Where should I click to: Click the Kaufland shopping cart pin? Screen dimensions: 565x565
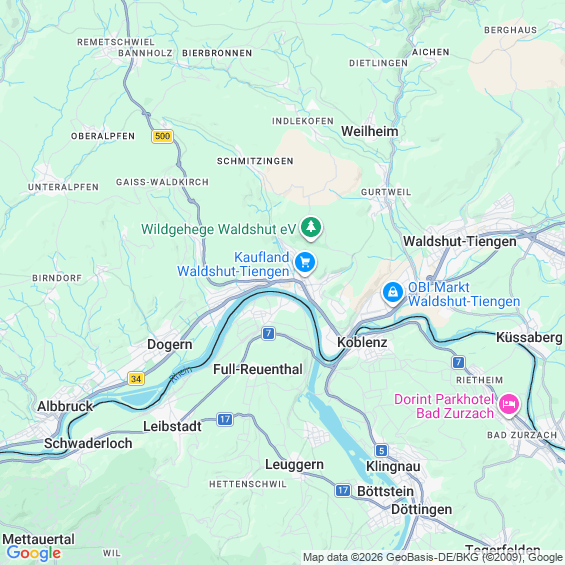pyautogui.click(x=305, y=263)
